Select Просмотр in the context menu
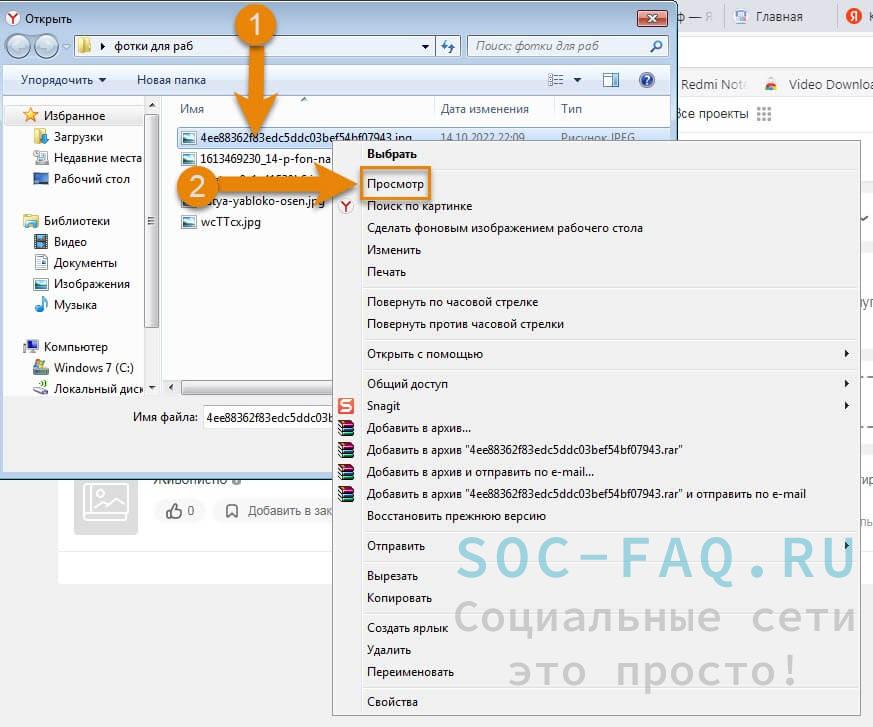 tap(395, 184)
